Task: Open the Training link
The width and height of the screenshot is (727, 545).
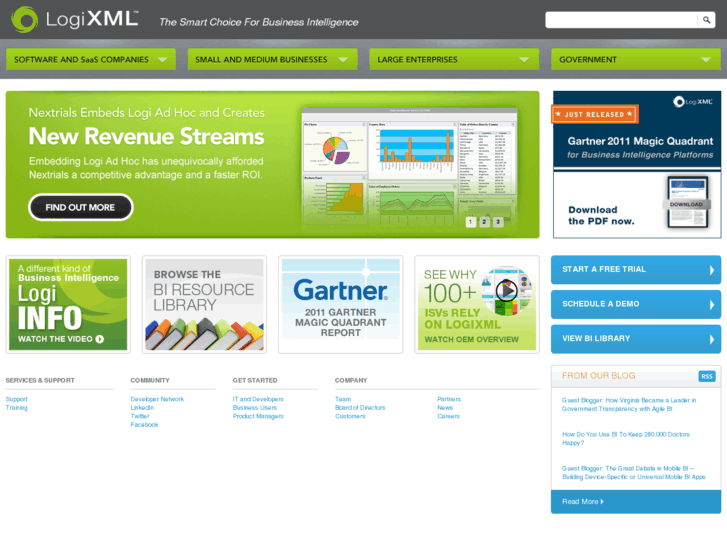Action: tap(17, 408)
